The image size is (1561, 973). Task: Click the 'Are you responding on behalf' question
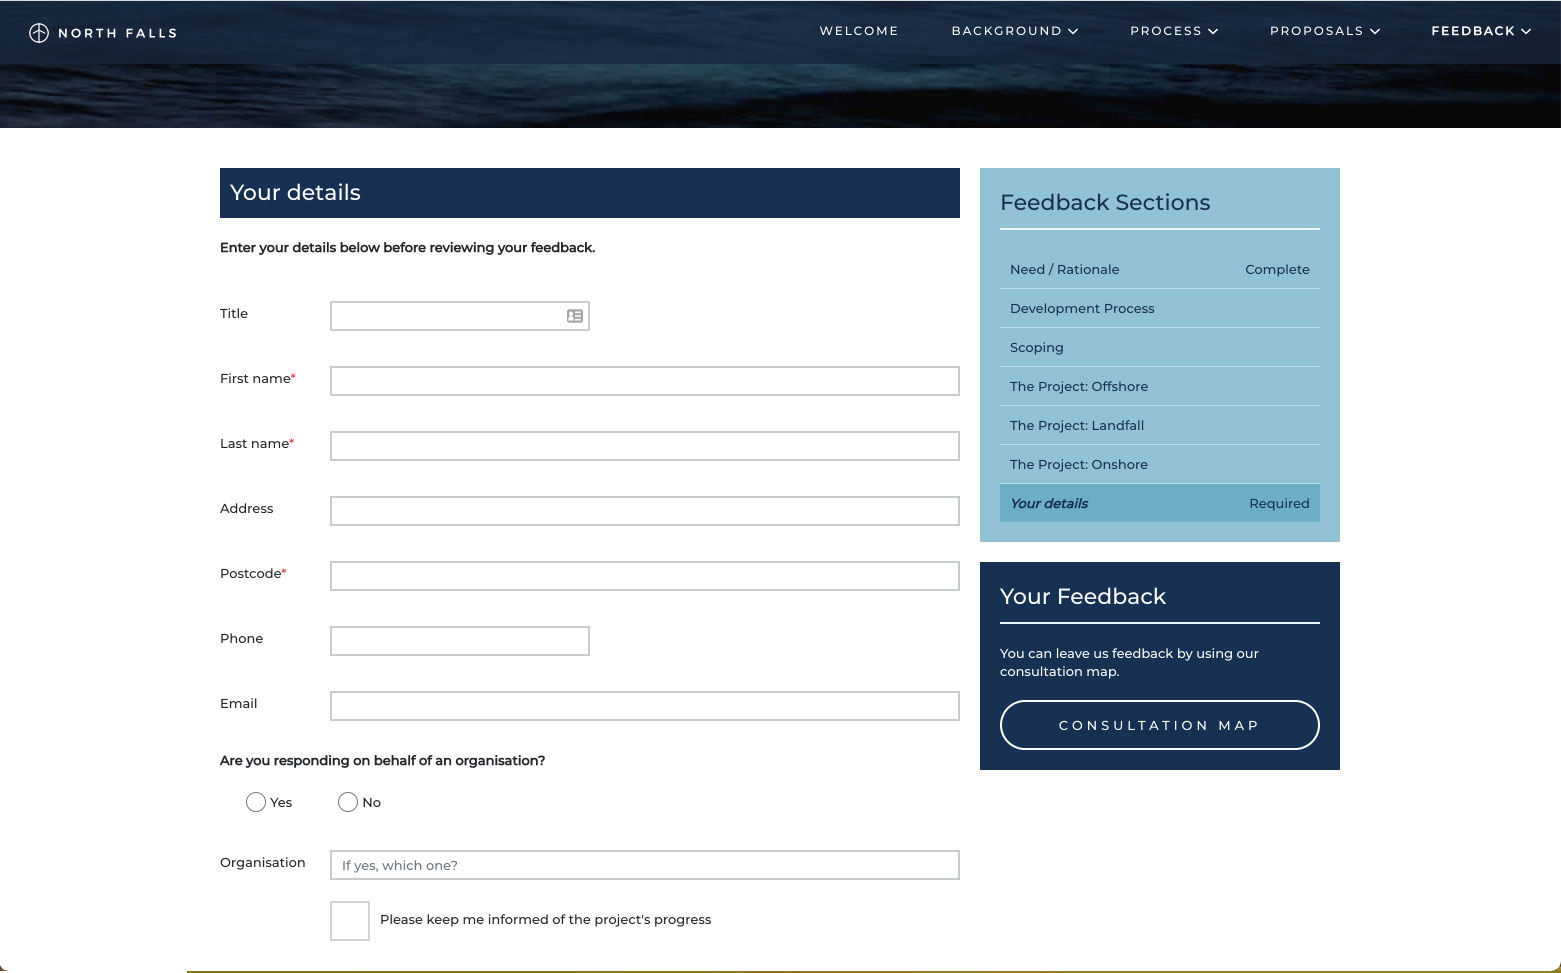[382, 761]
